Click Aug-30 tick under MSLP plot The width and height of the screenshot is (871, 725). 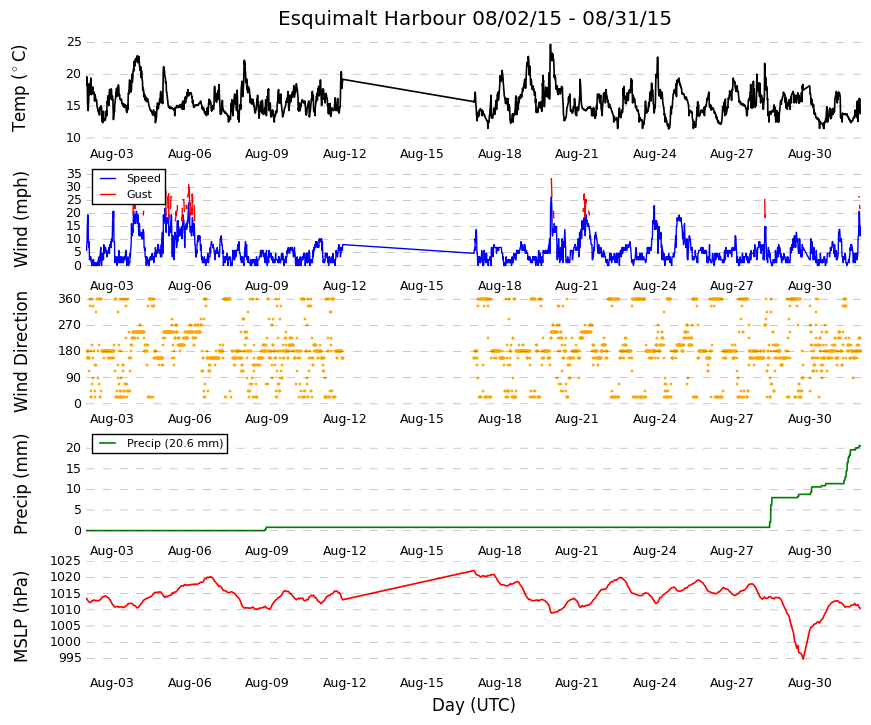coord(809,683)
